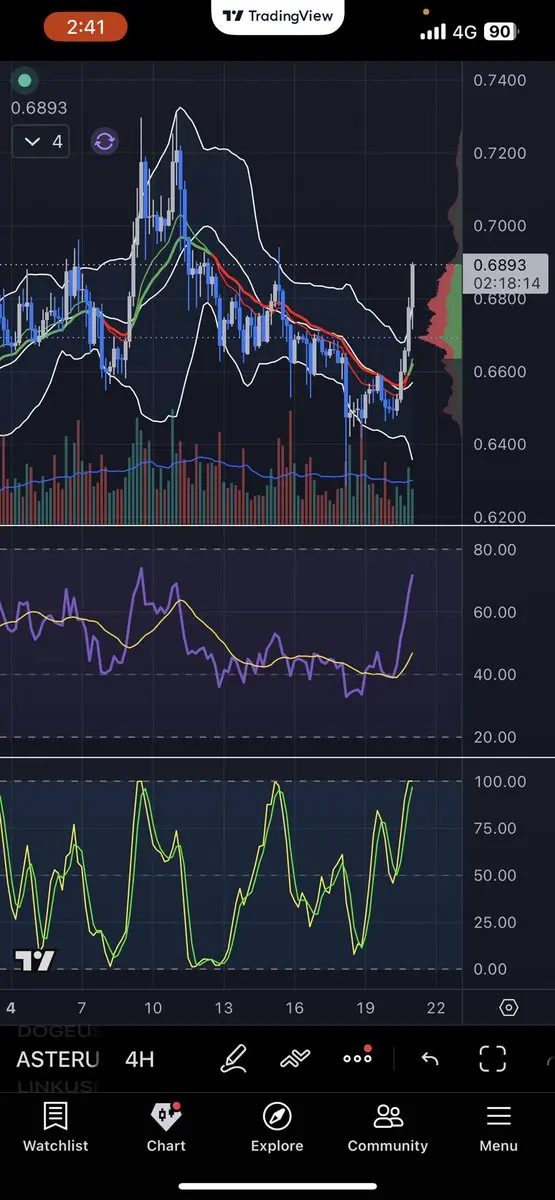Expand the collapsed indicator legend showing 4
This screenshot has width=555, height=1200.
click(x=43, y=142)
